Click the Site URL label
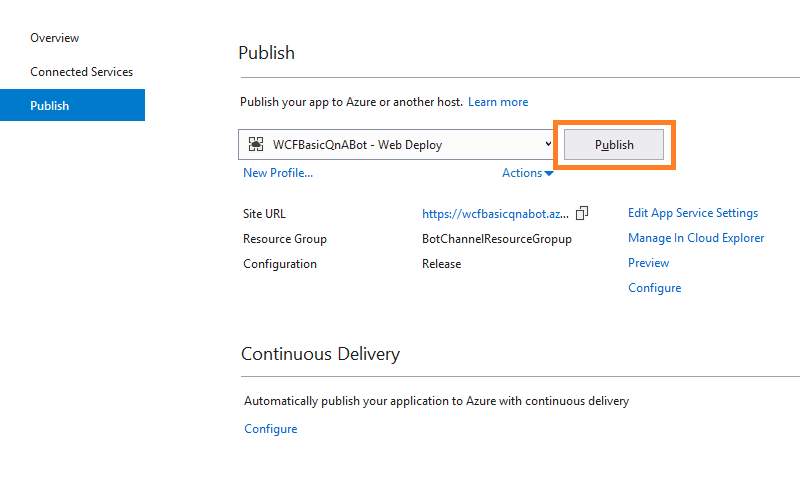 click(264, 214)
